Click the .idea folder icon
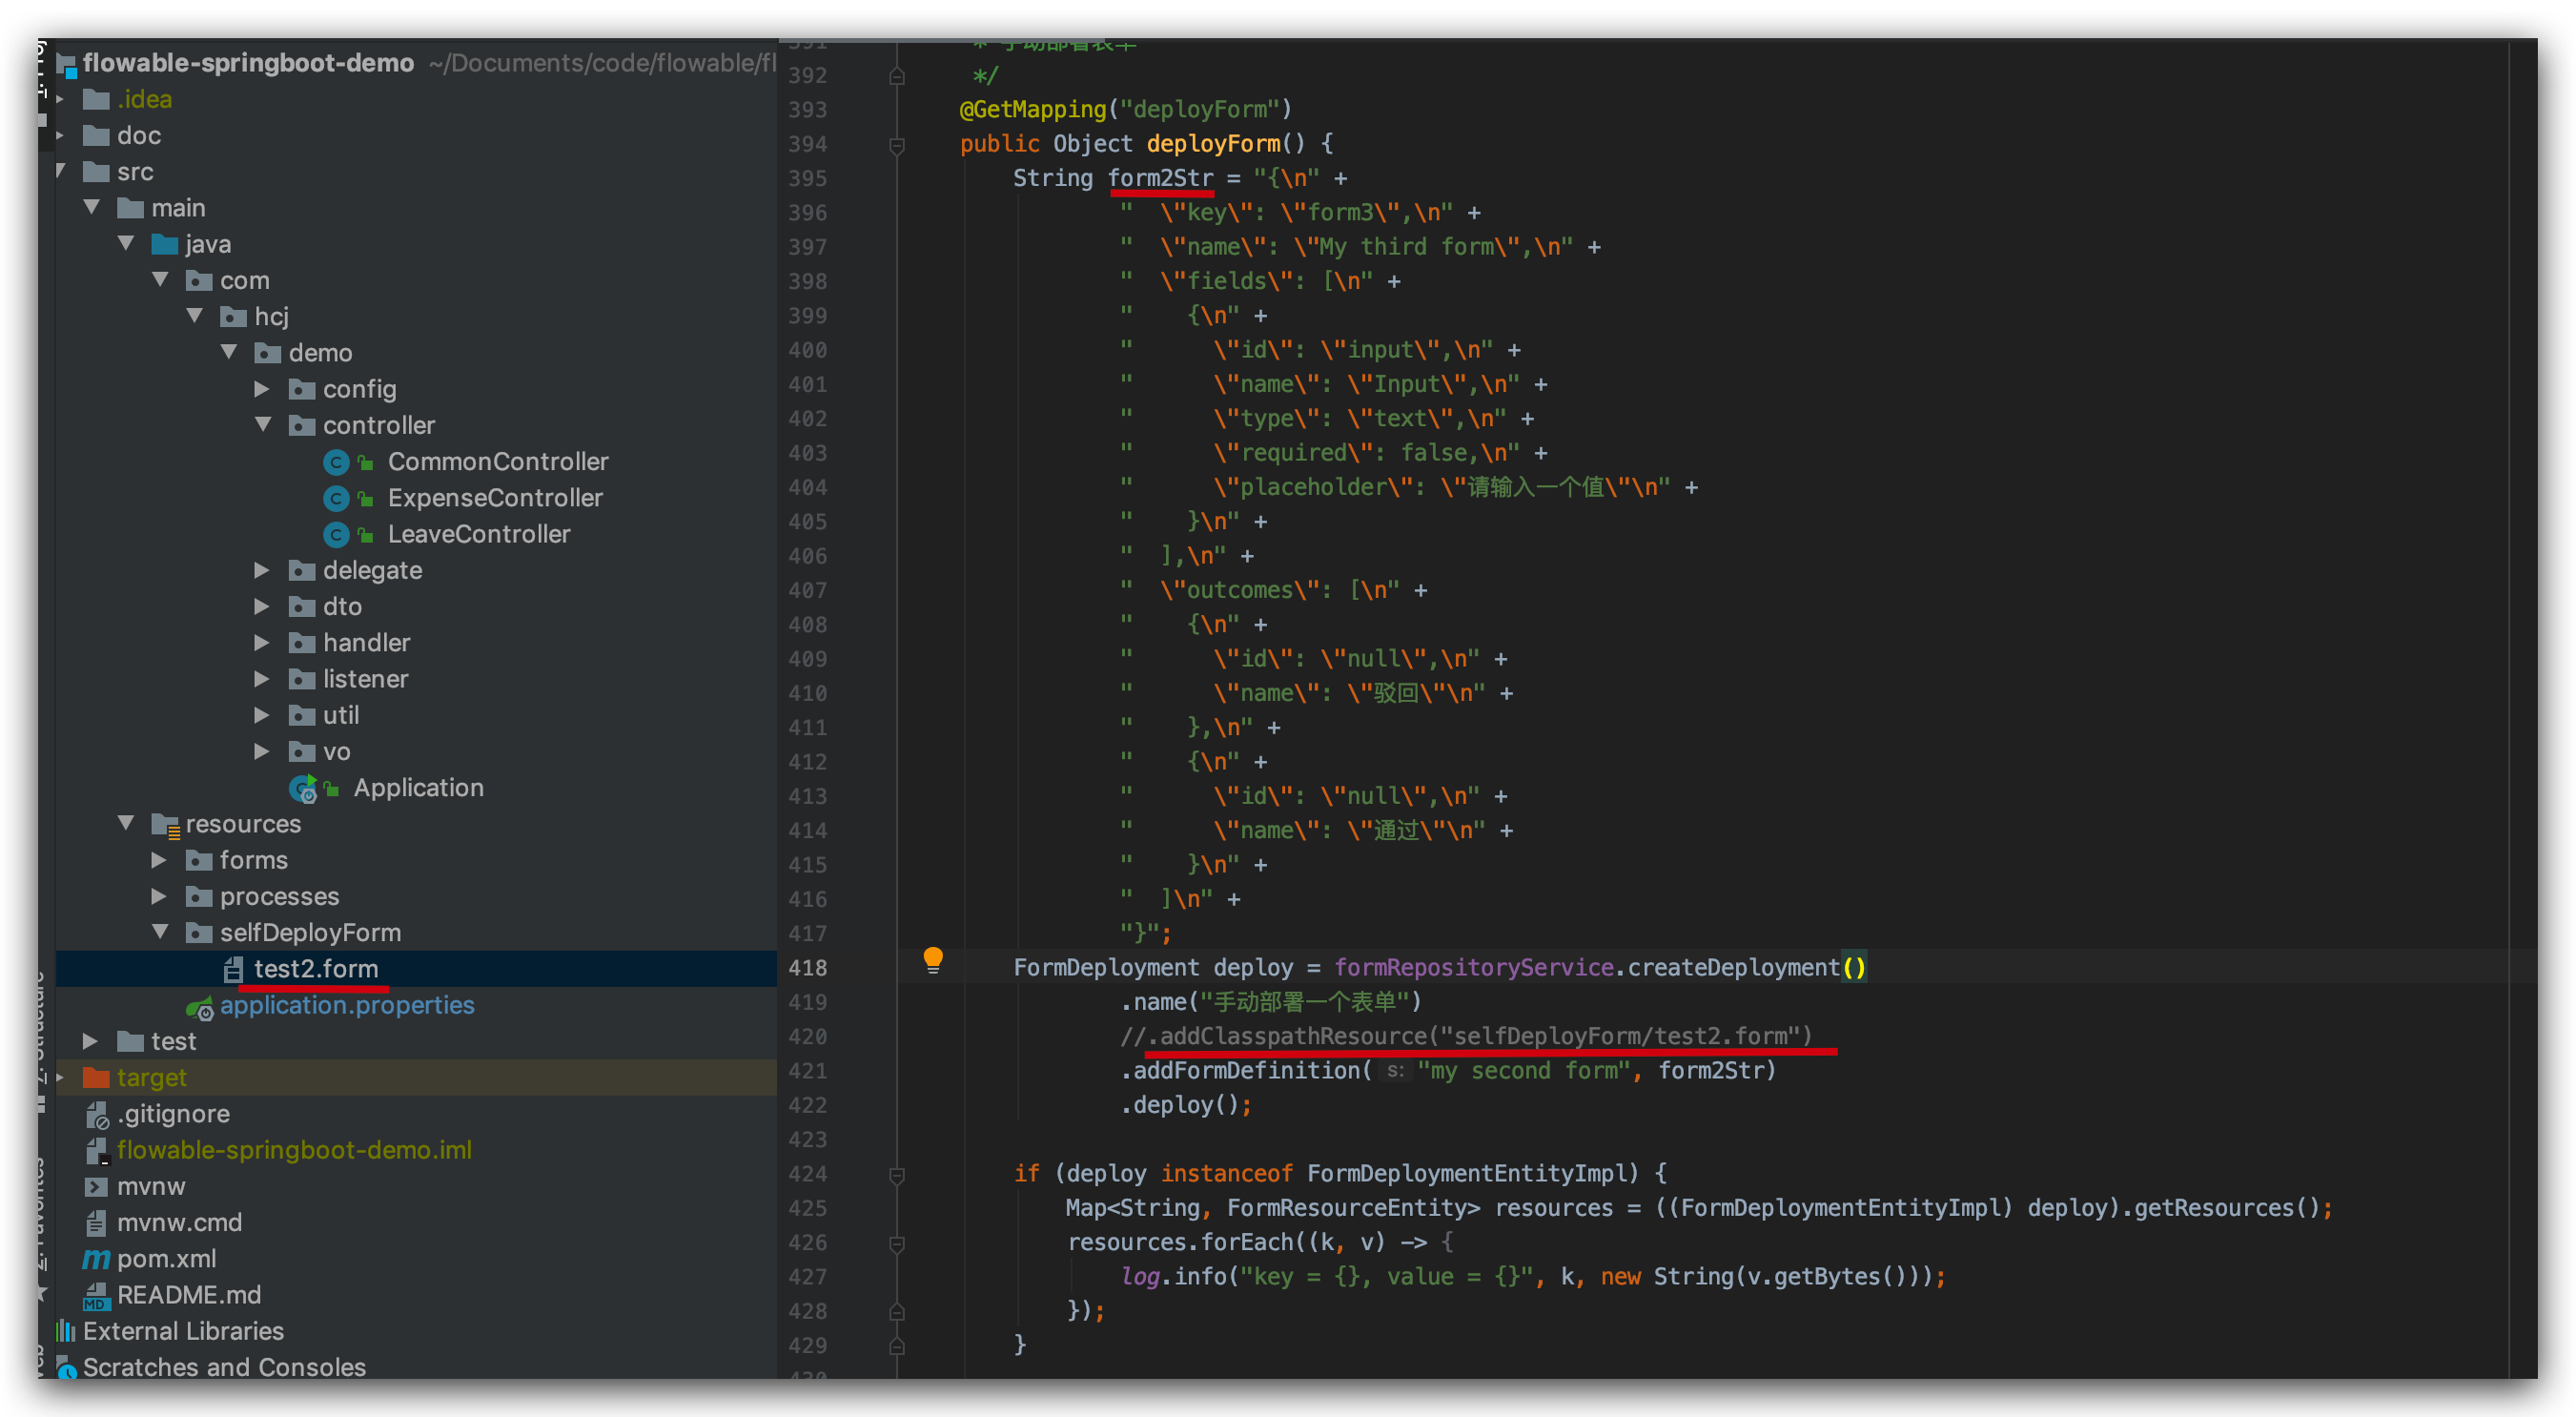 point(96,99)
